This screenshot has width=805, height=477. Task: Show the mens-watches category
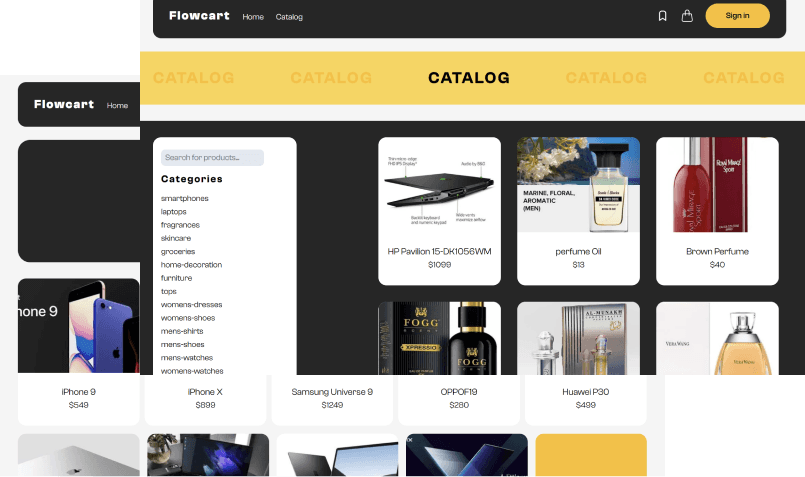coord(187,358)
